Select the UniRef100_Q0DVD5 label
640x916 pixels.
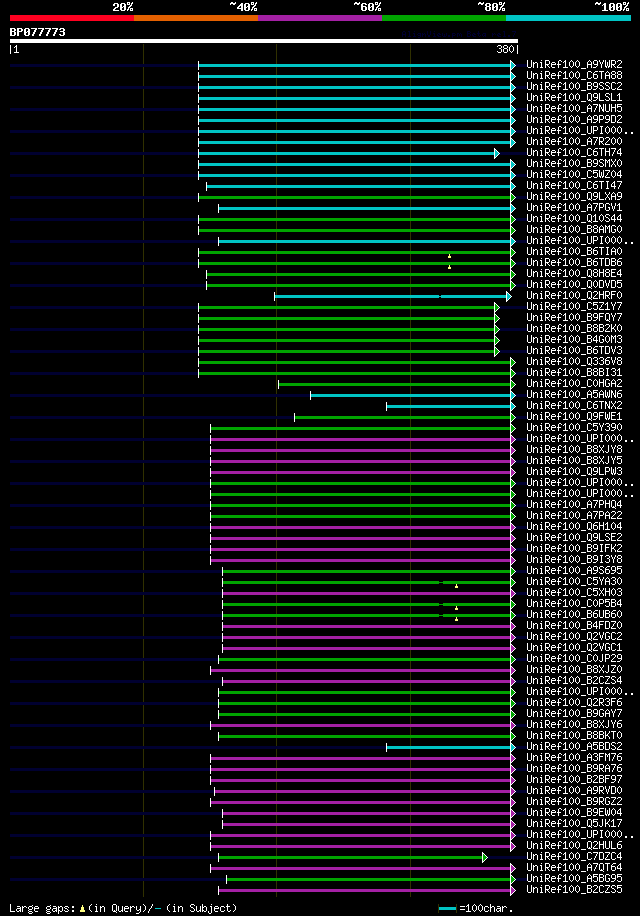pyautogui.click(x=574, y=284)
